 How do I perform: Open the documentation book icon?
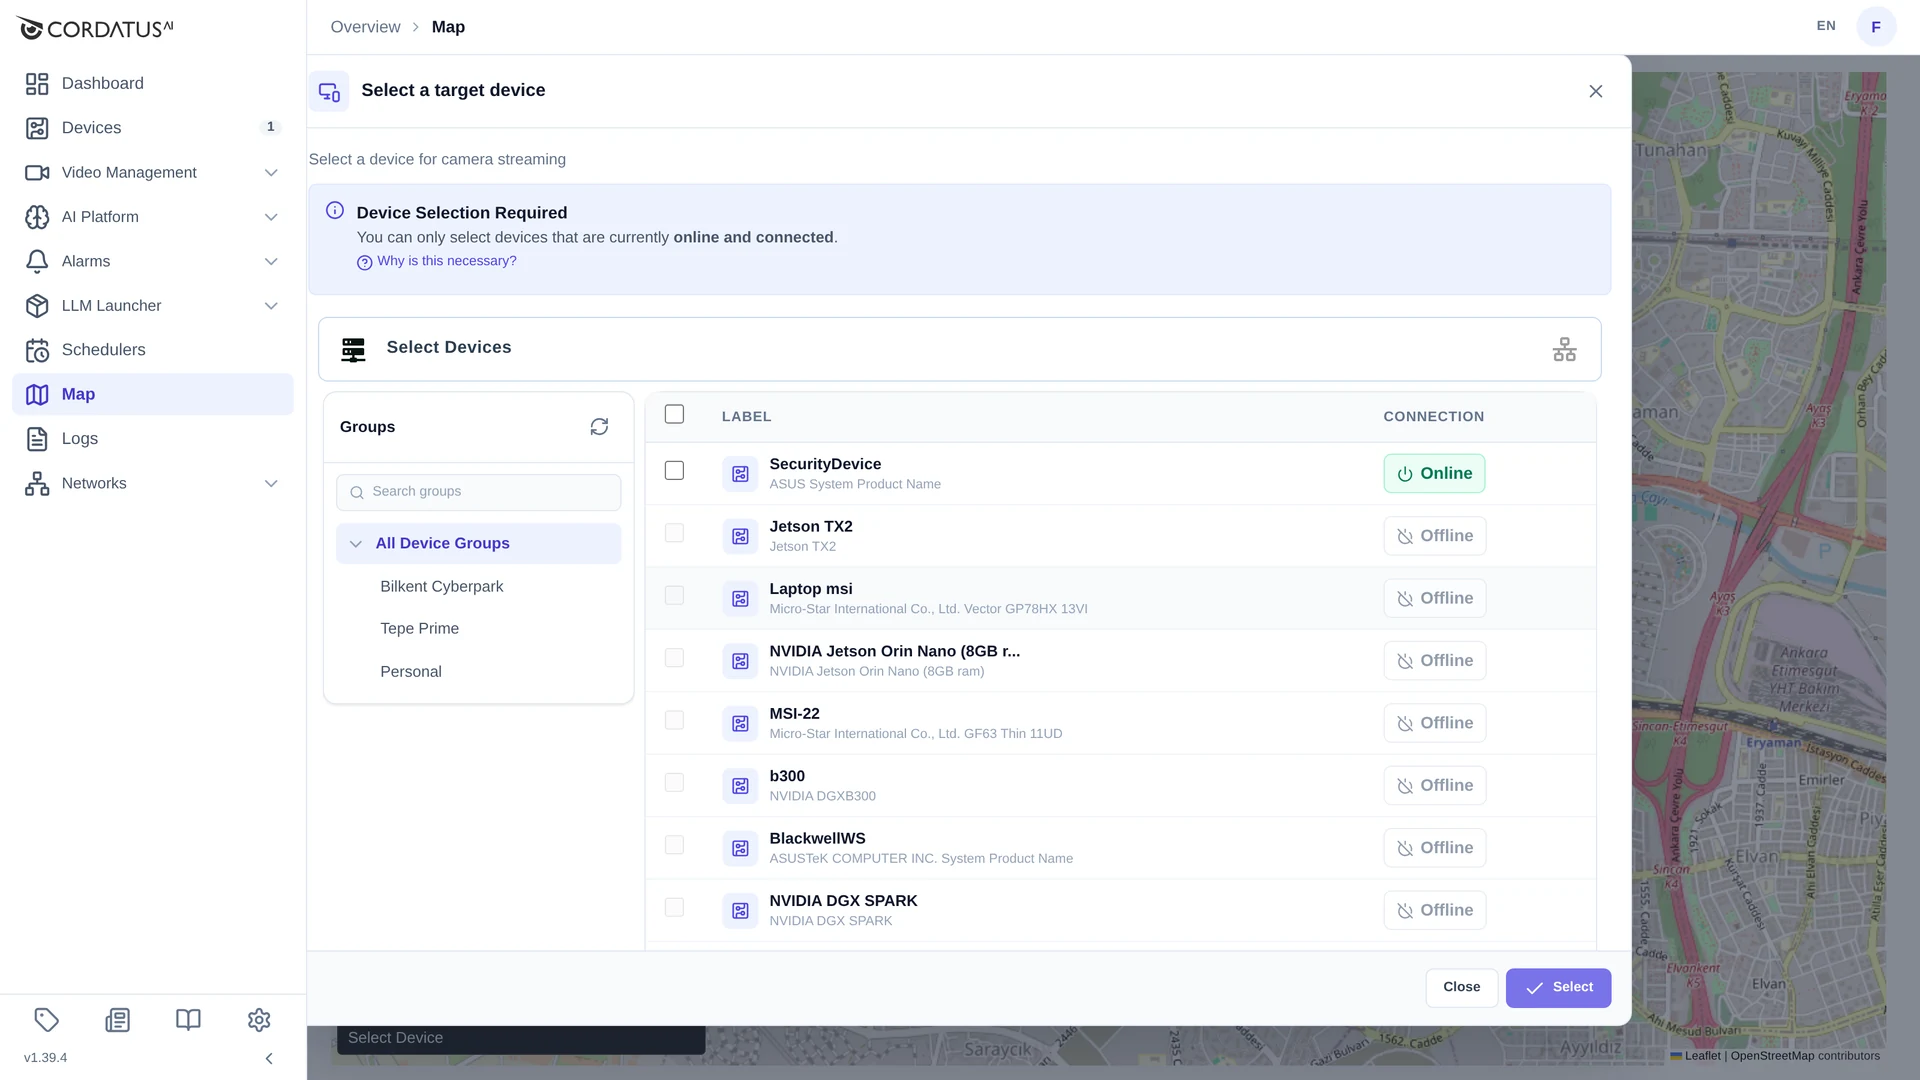coord(188,1020)
